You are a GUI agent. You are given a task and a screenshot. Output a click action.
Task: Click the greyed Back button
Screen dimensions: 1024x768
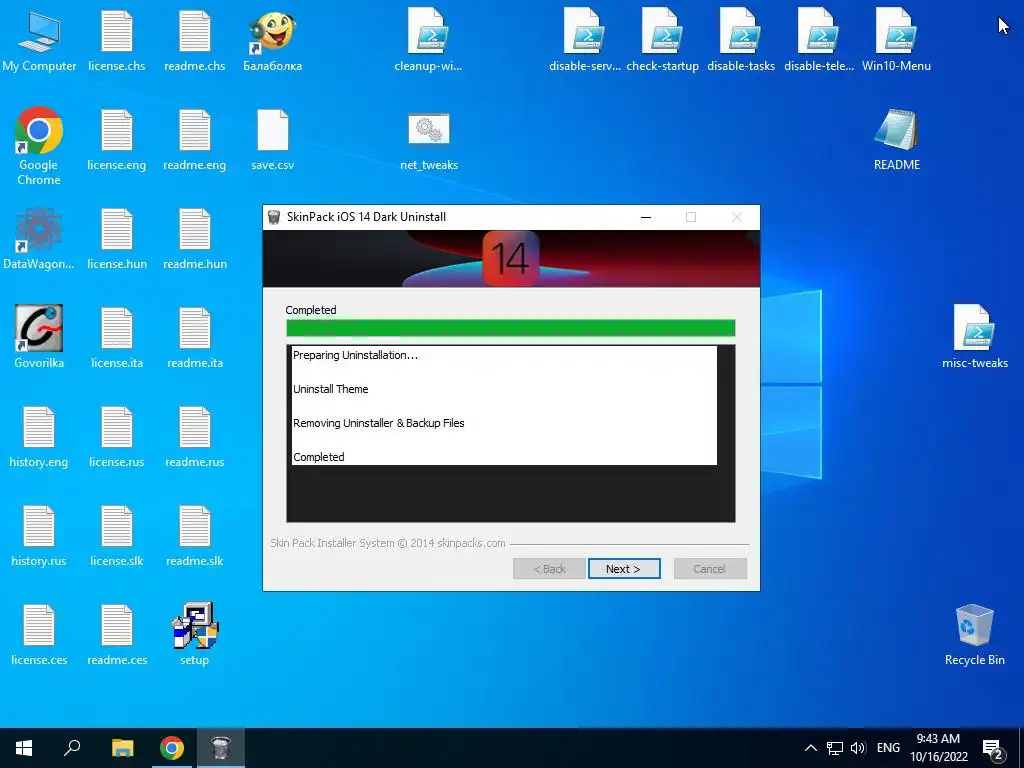pos(549,569)
